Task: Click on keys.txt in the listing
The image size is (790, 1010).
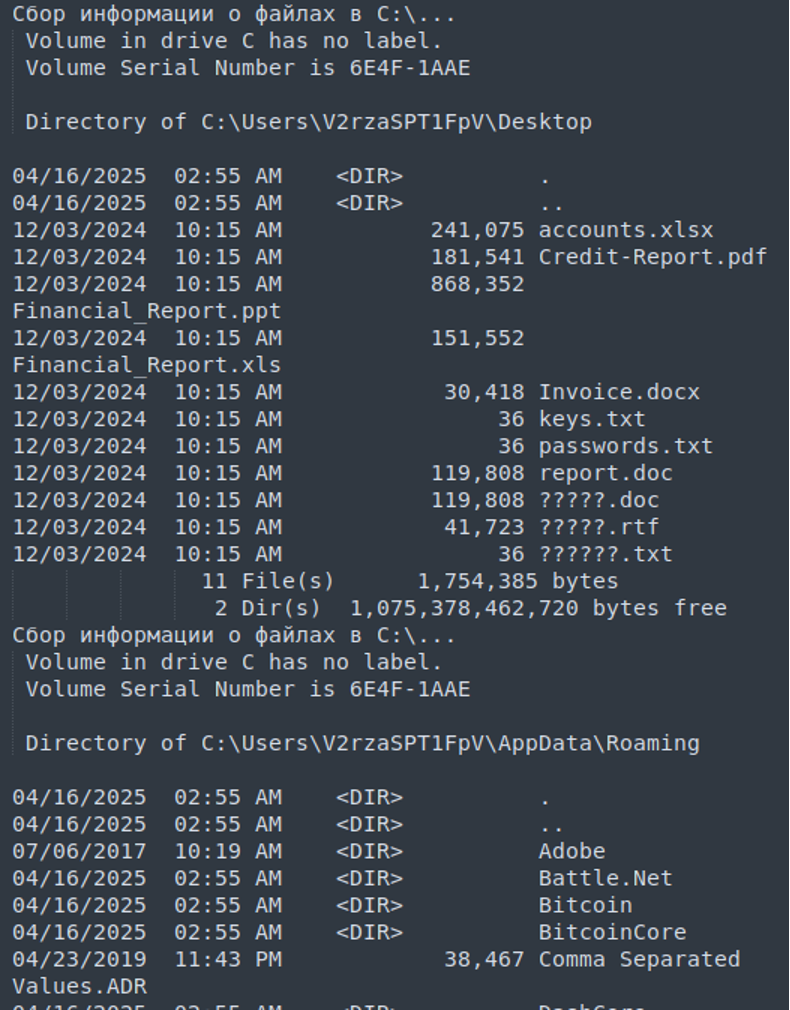Action: coord(592,419)
